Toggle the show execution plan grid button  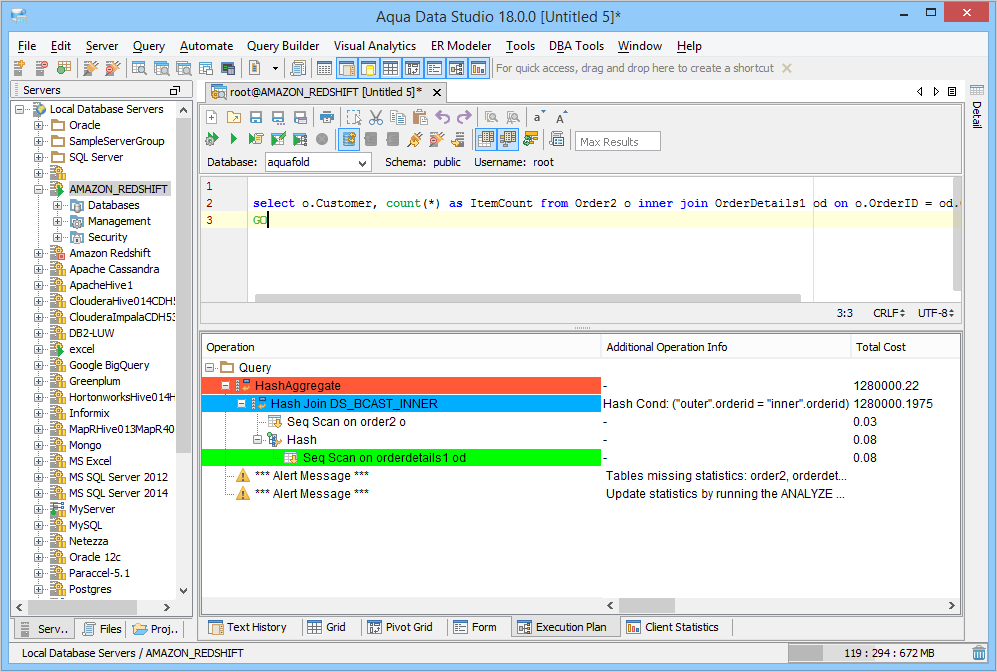point(486,139)
